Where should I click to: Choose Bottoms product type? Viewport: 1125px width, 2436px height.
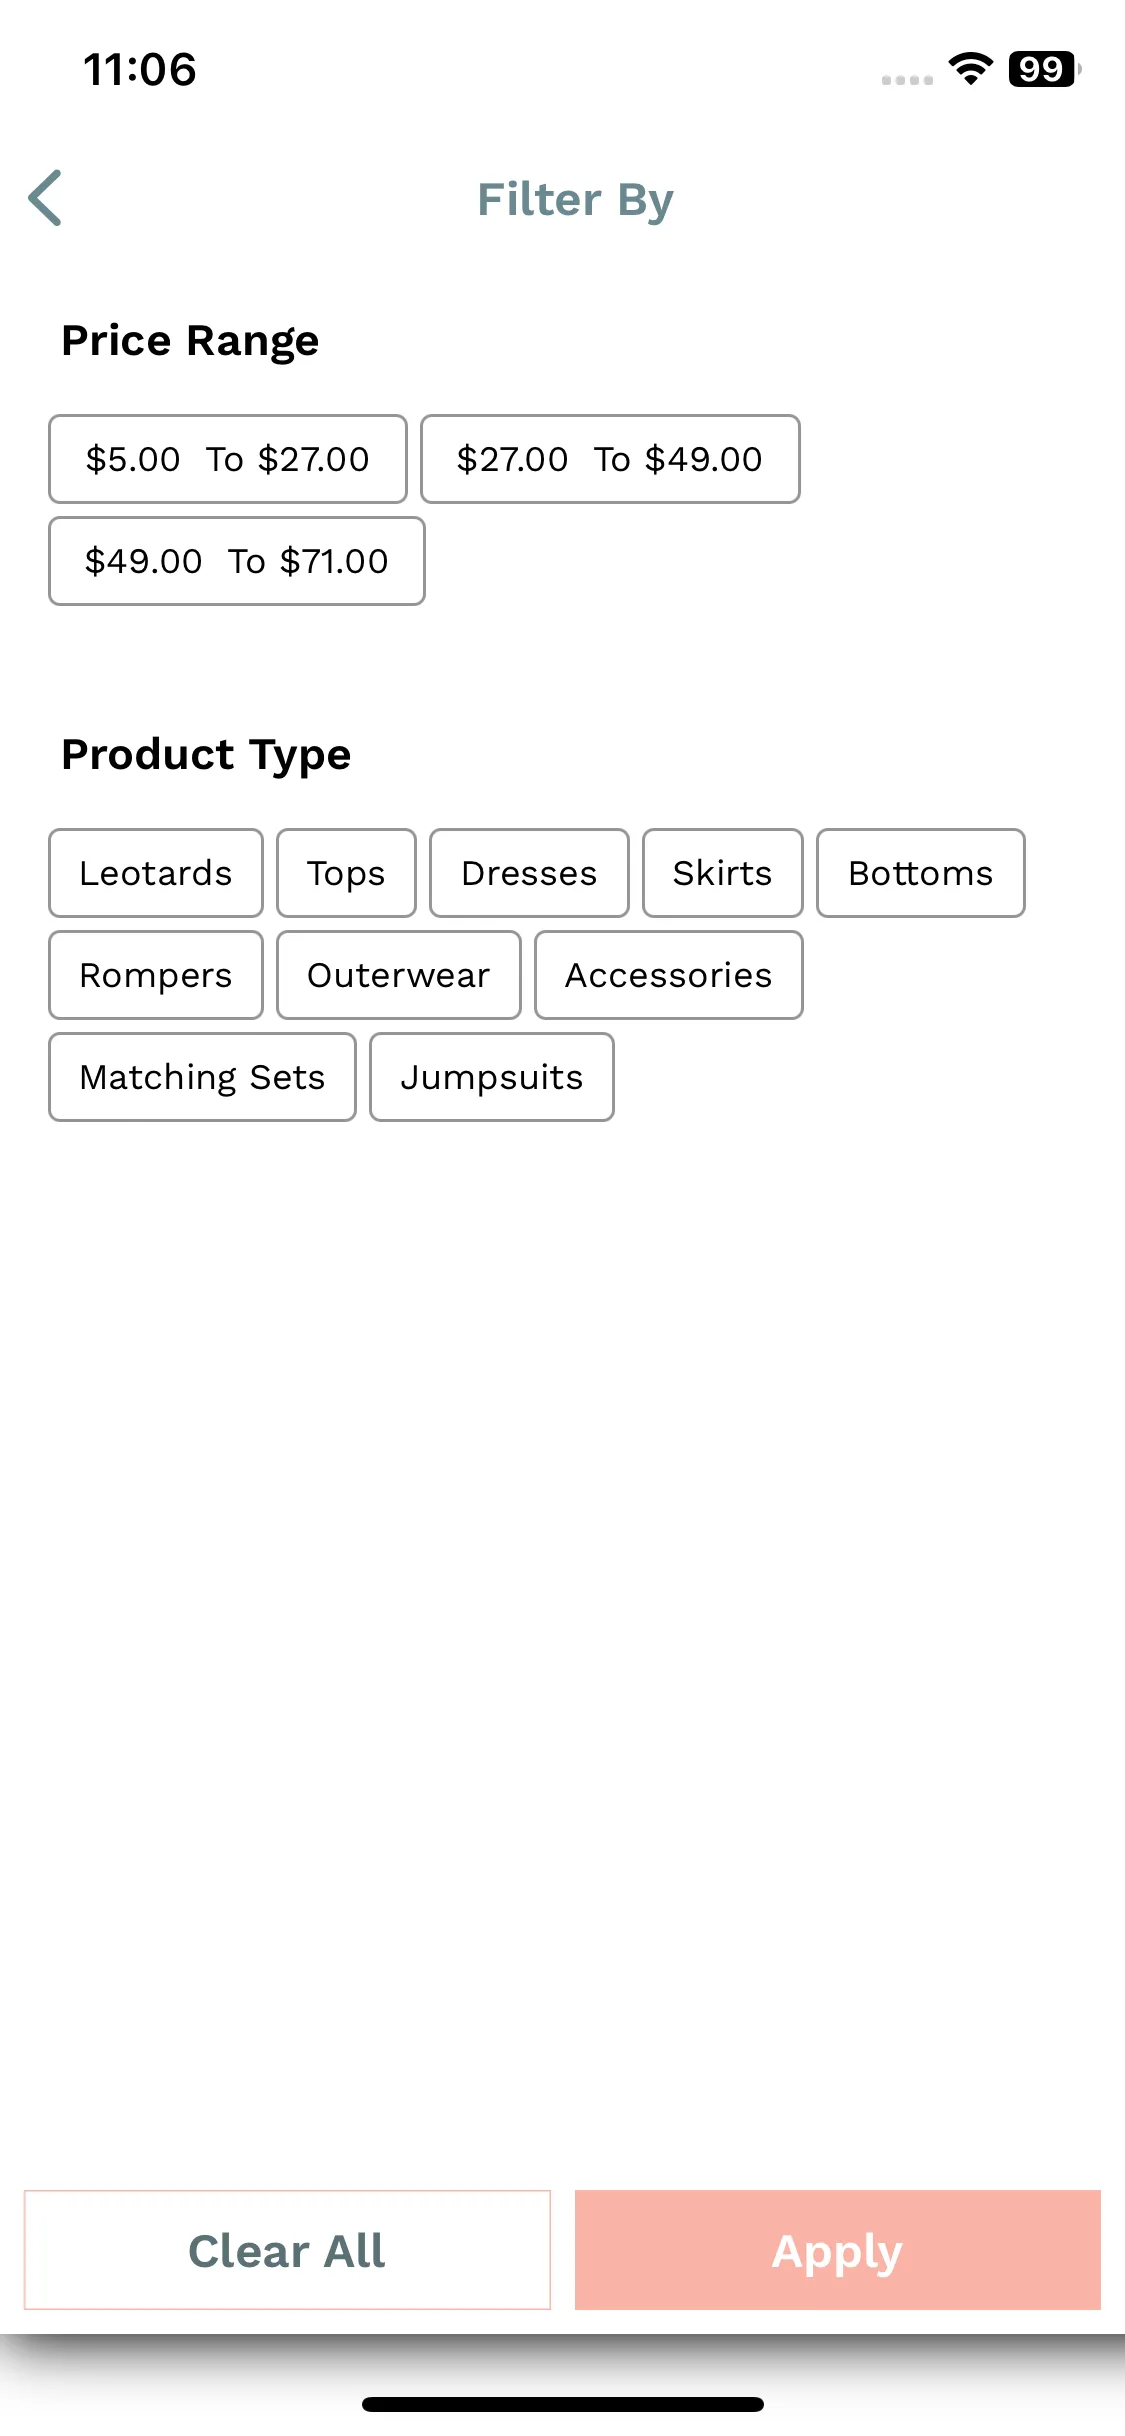tap(921, 873)
